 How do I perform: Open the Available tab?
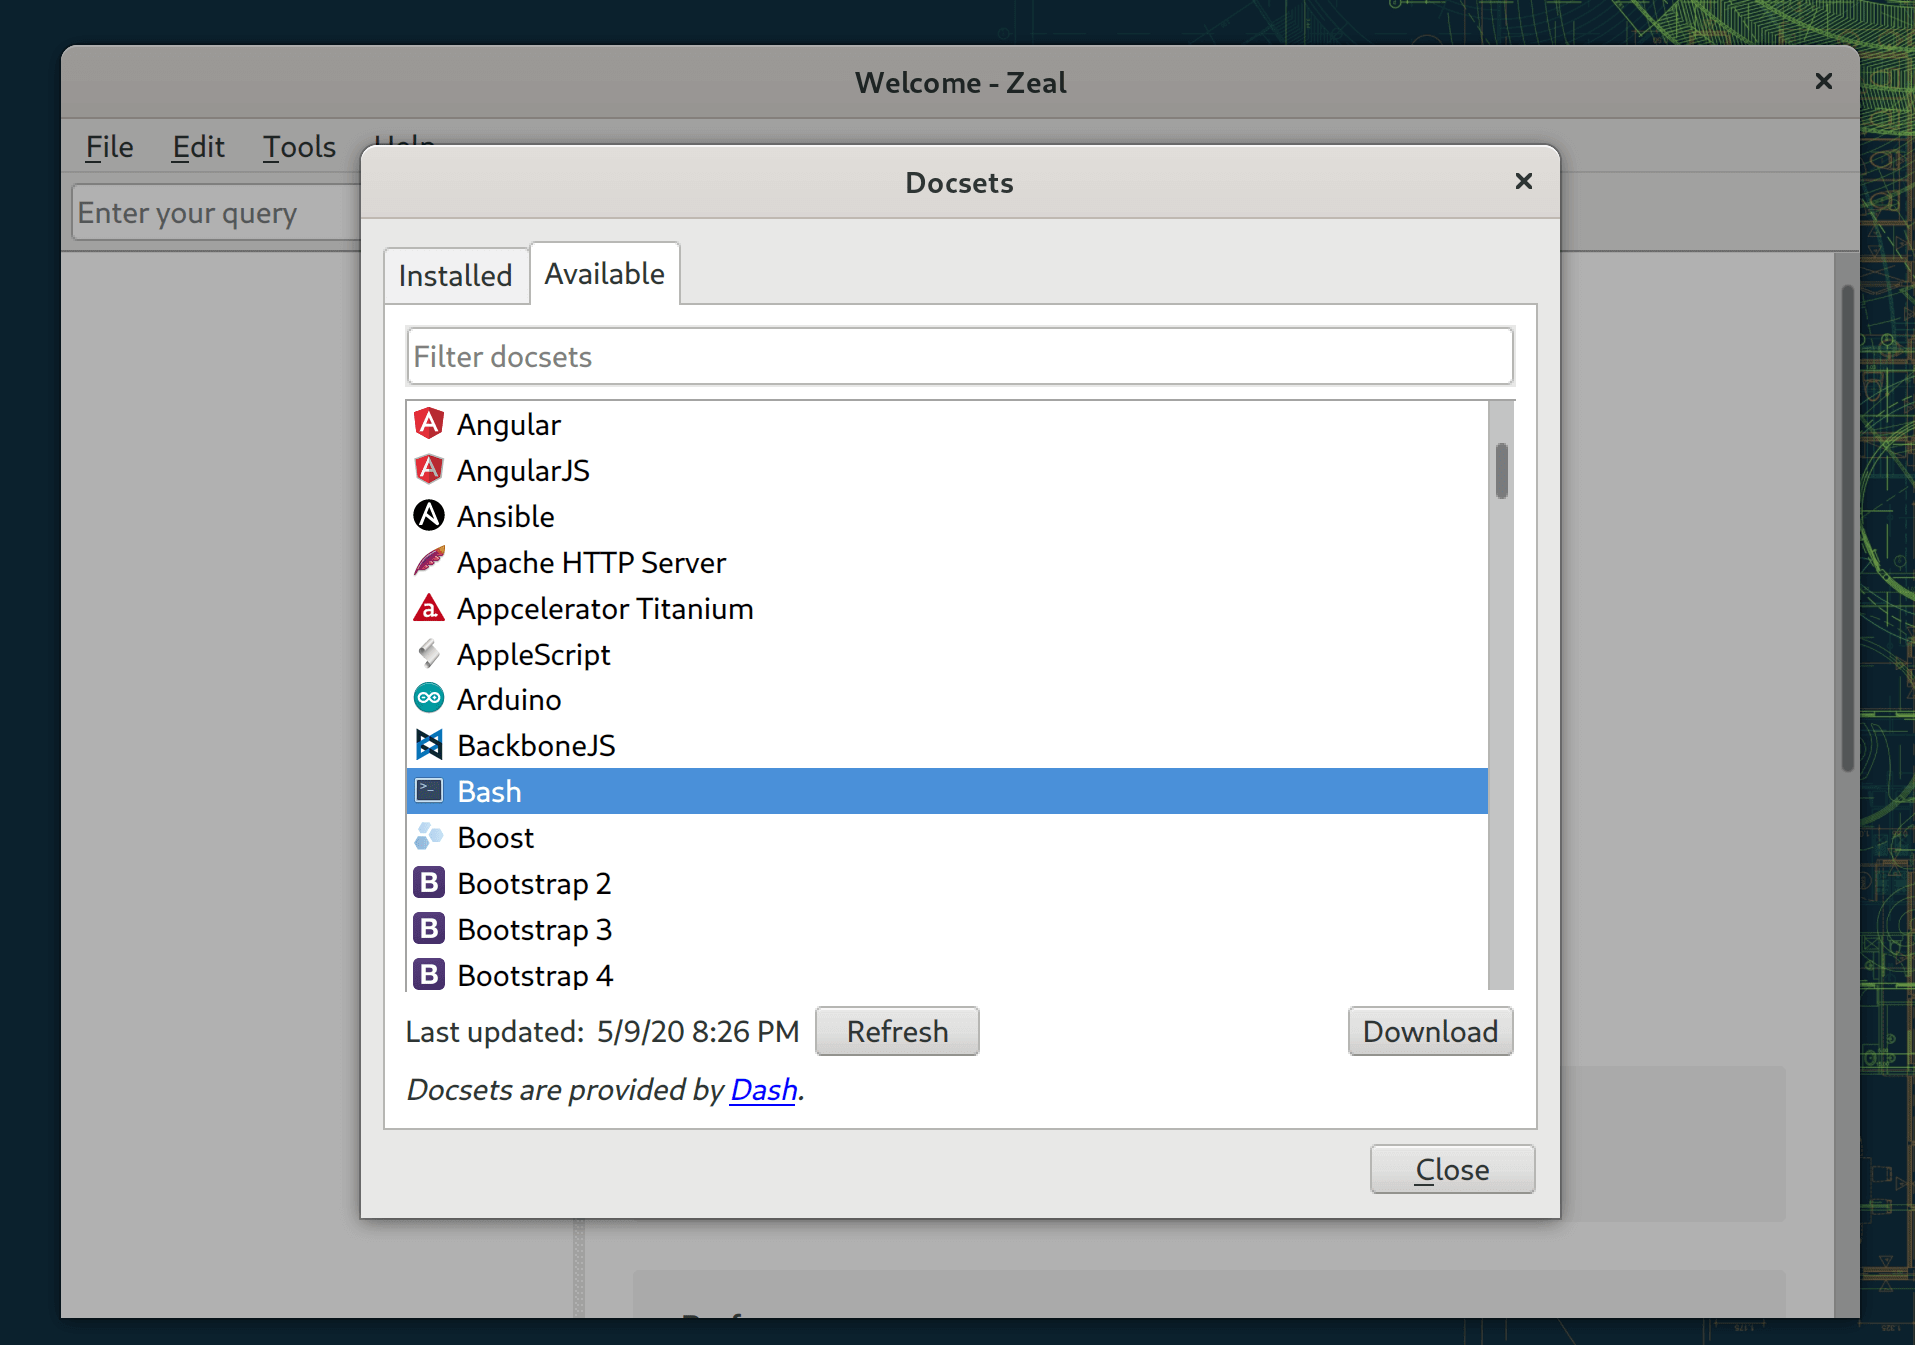click(x=605, y=273)
